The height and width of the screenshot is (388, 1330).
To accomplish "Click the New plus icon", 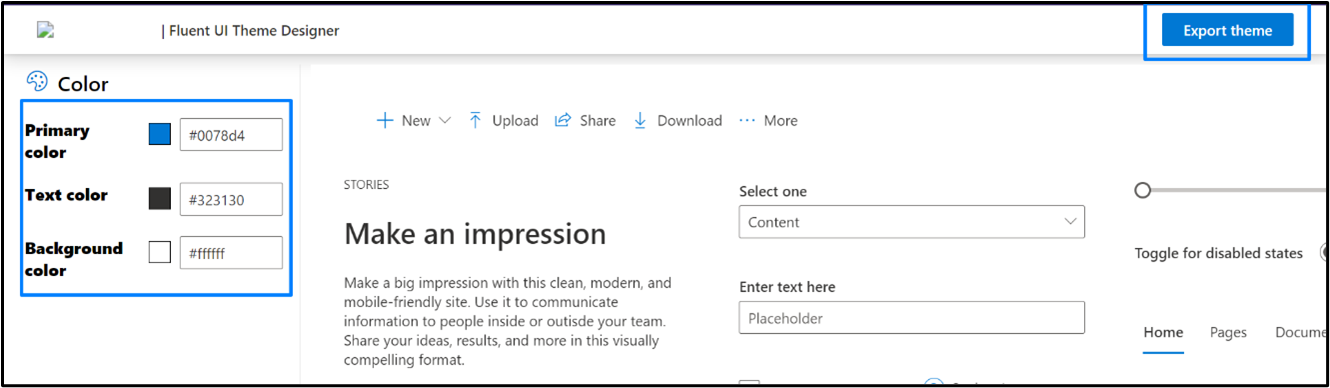I will click(385, 120).
